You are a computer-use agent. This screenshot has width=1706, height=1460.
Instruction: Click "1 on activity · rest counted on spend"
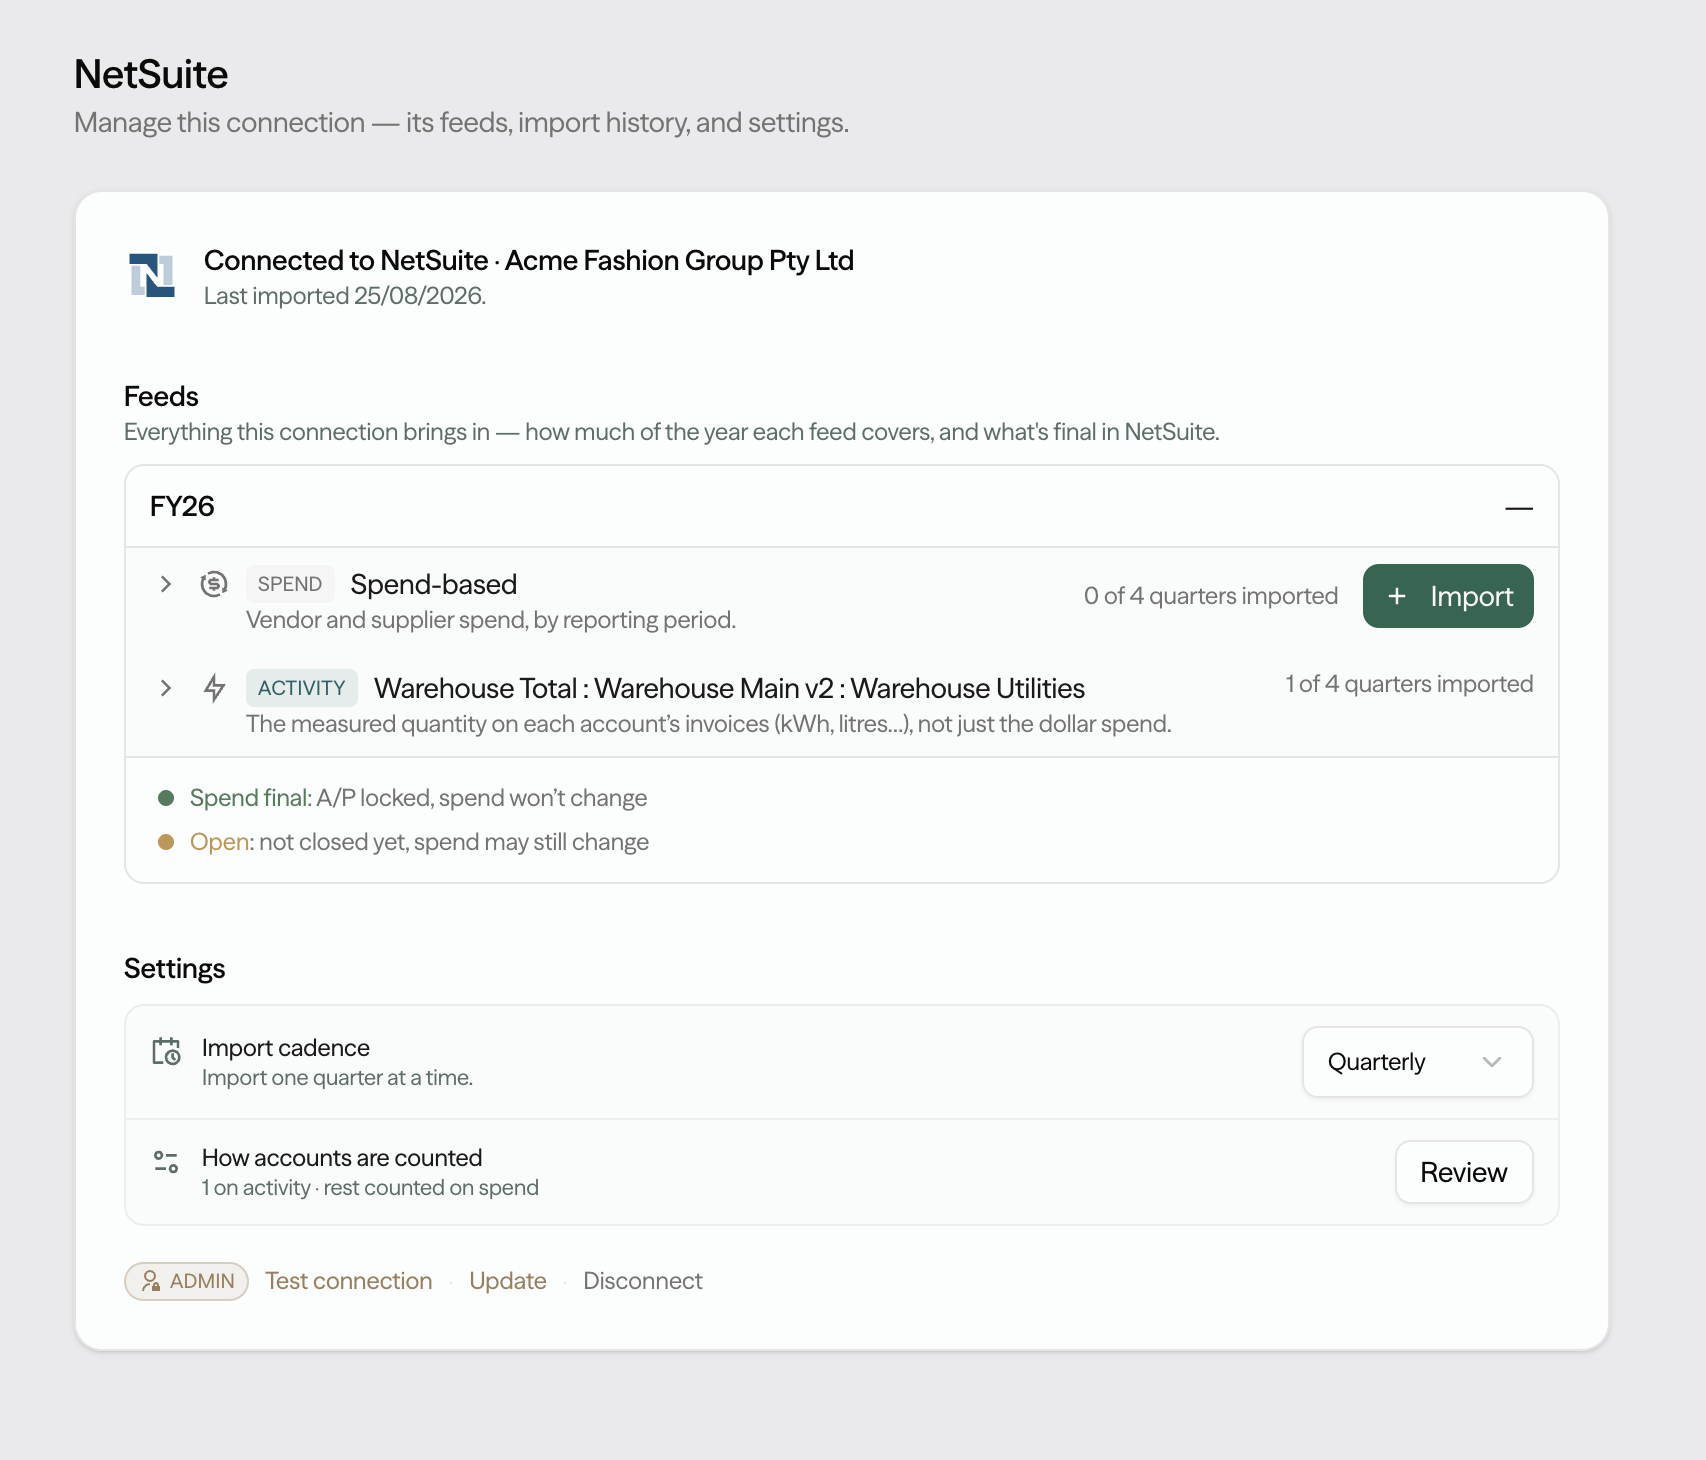[370, 1187]
